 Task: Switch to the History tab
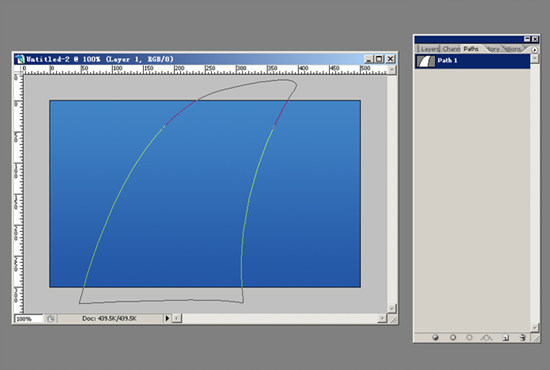click(x=493, y=49)
